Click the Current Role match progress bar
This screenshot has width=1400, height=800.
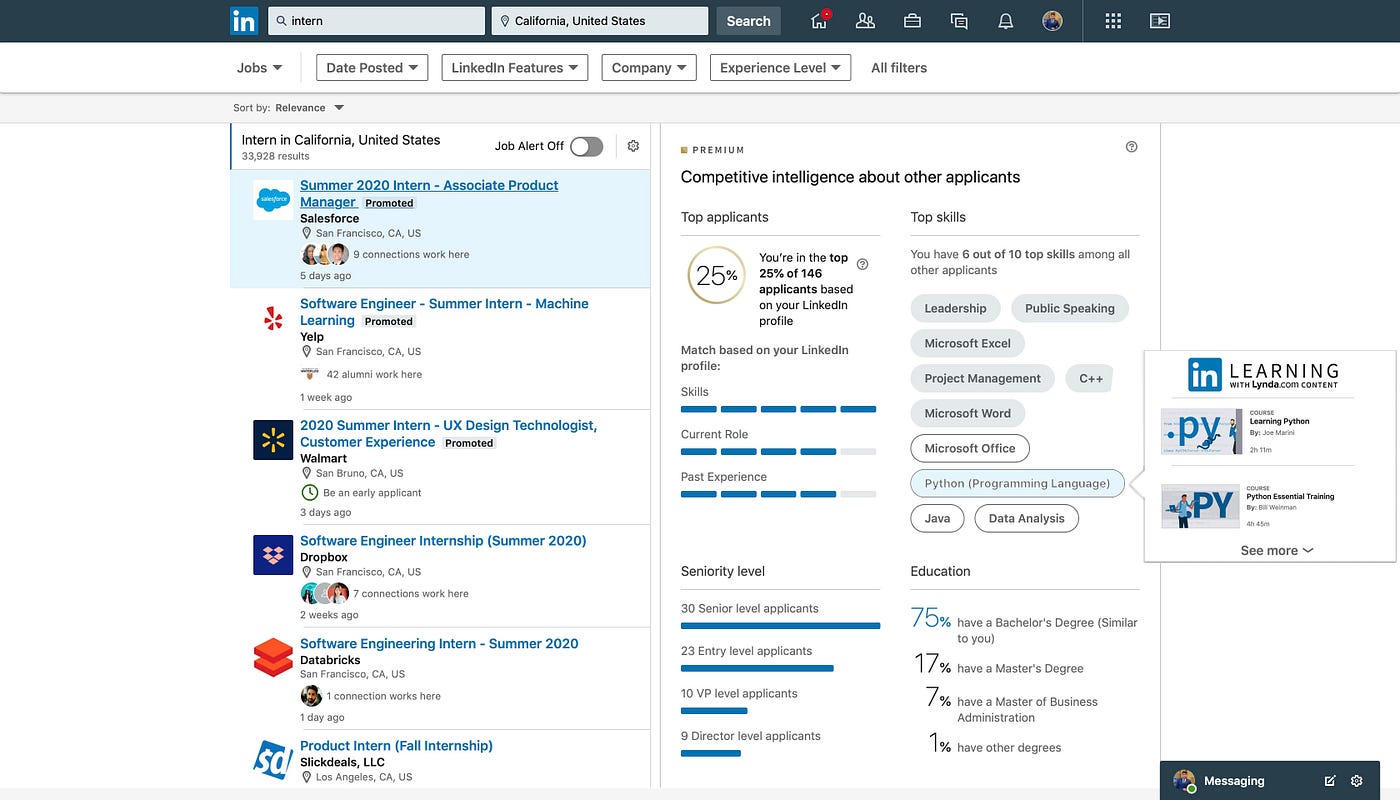click(778, 452)
